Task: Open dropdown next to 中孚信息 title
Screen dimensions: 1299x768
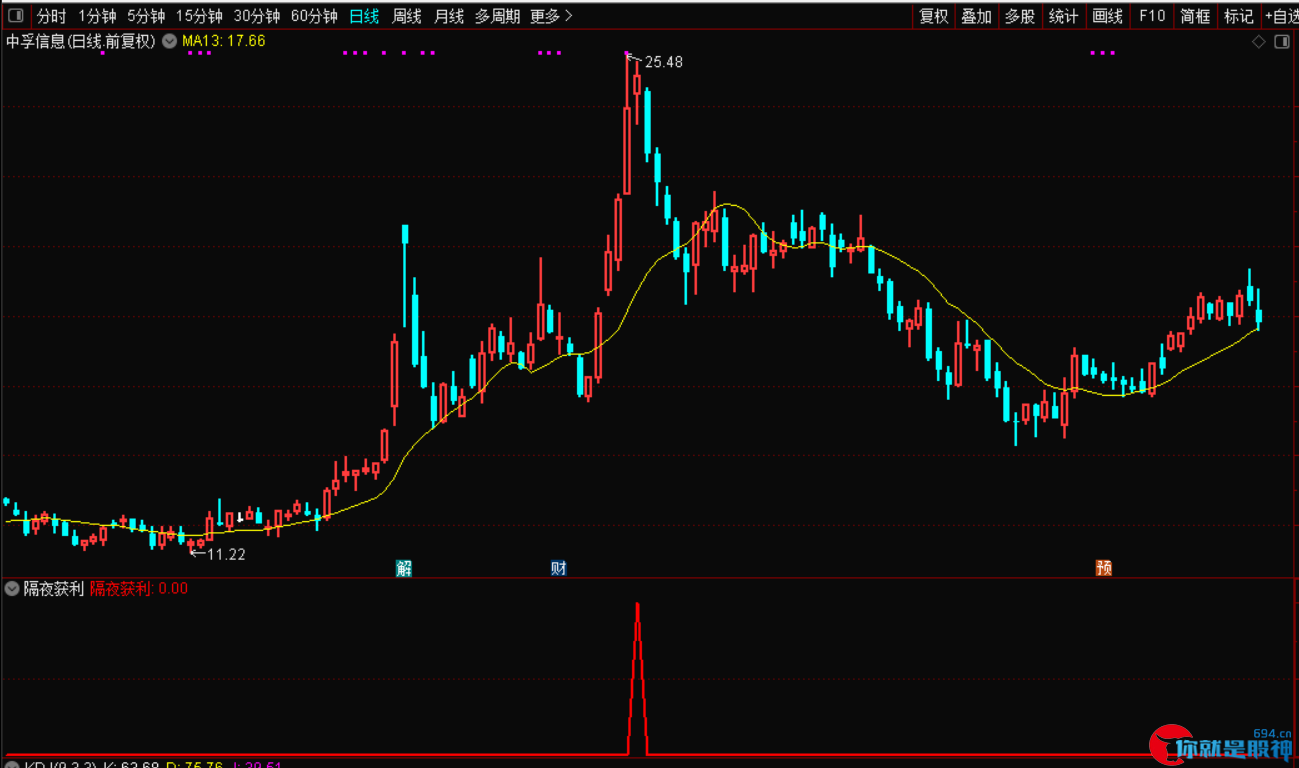Action: coord(169,41)
